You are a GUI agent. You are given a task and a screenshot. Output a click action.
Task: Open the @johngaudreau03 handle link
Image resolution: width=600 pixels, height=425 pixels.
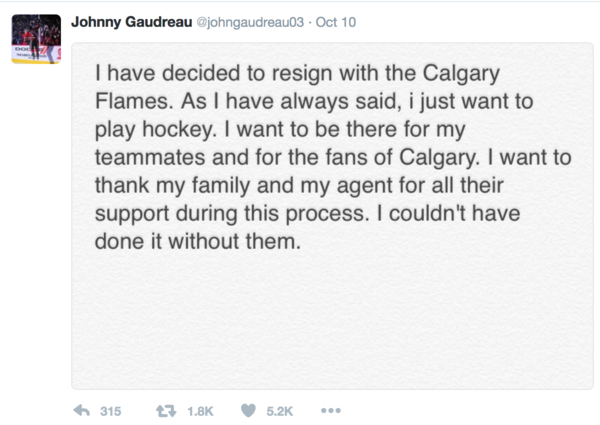point(250,23)
